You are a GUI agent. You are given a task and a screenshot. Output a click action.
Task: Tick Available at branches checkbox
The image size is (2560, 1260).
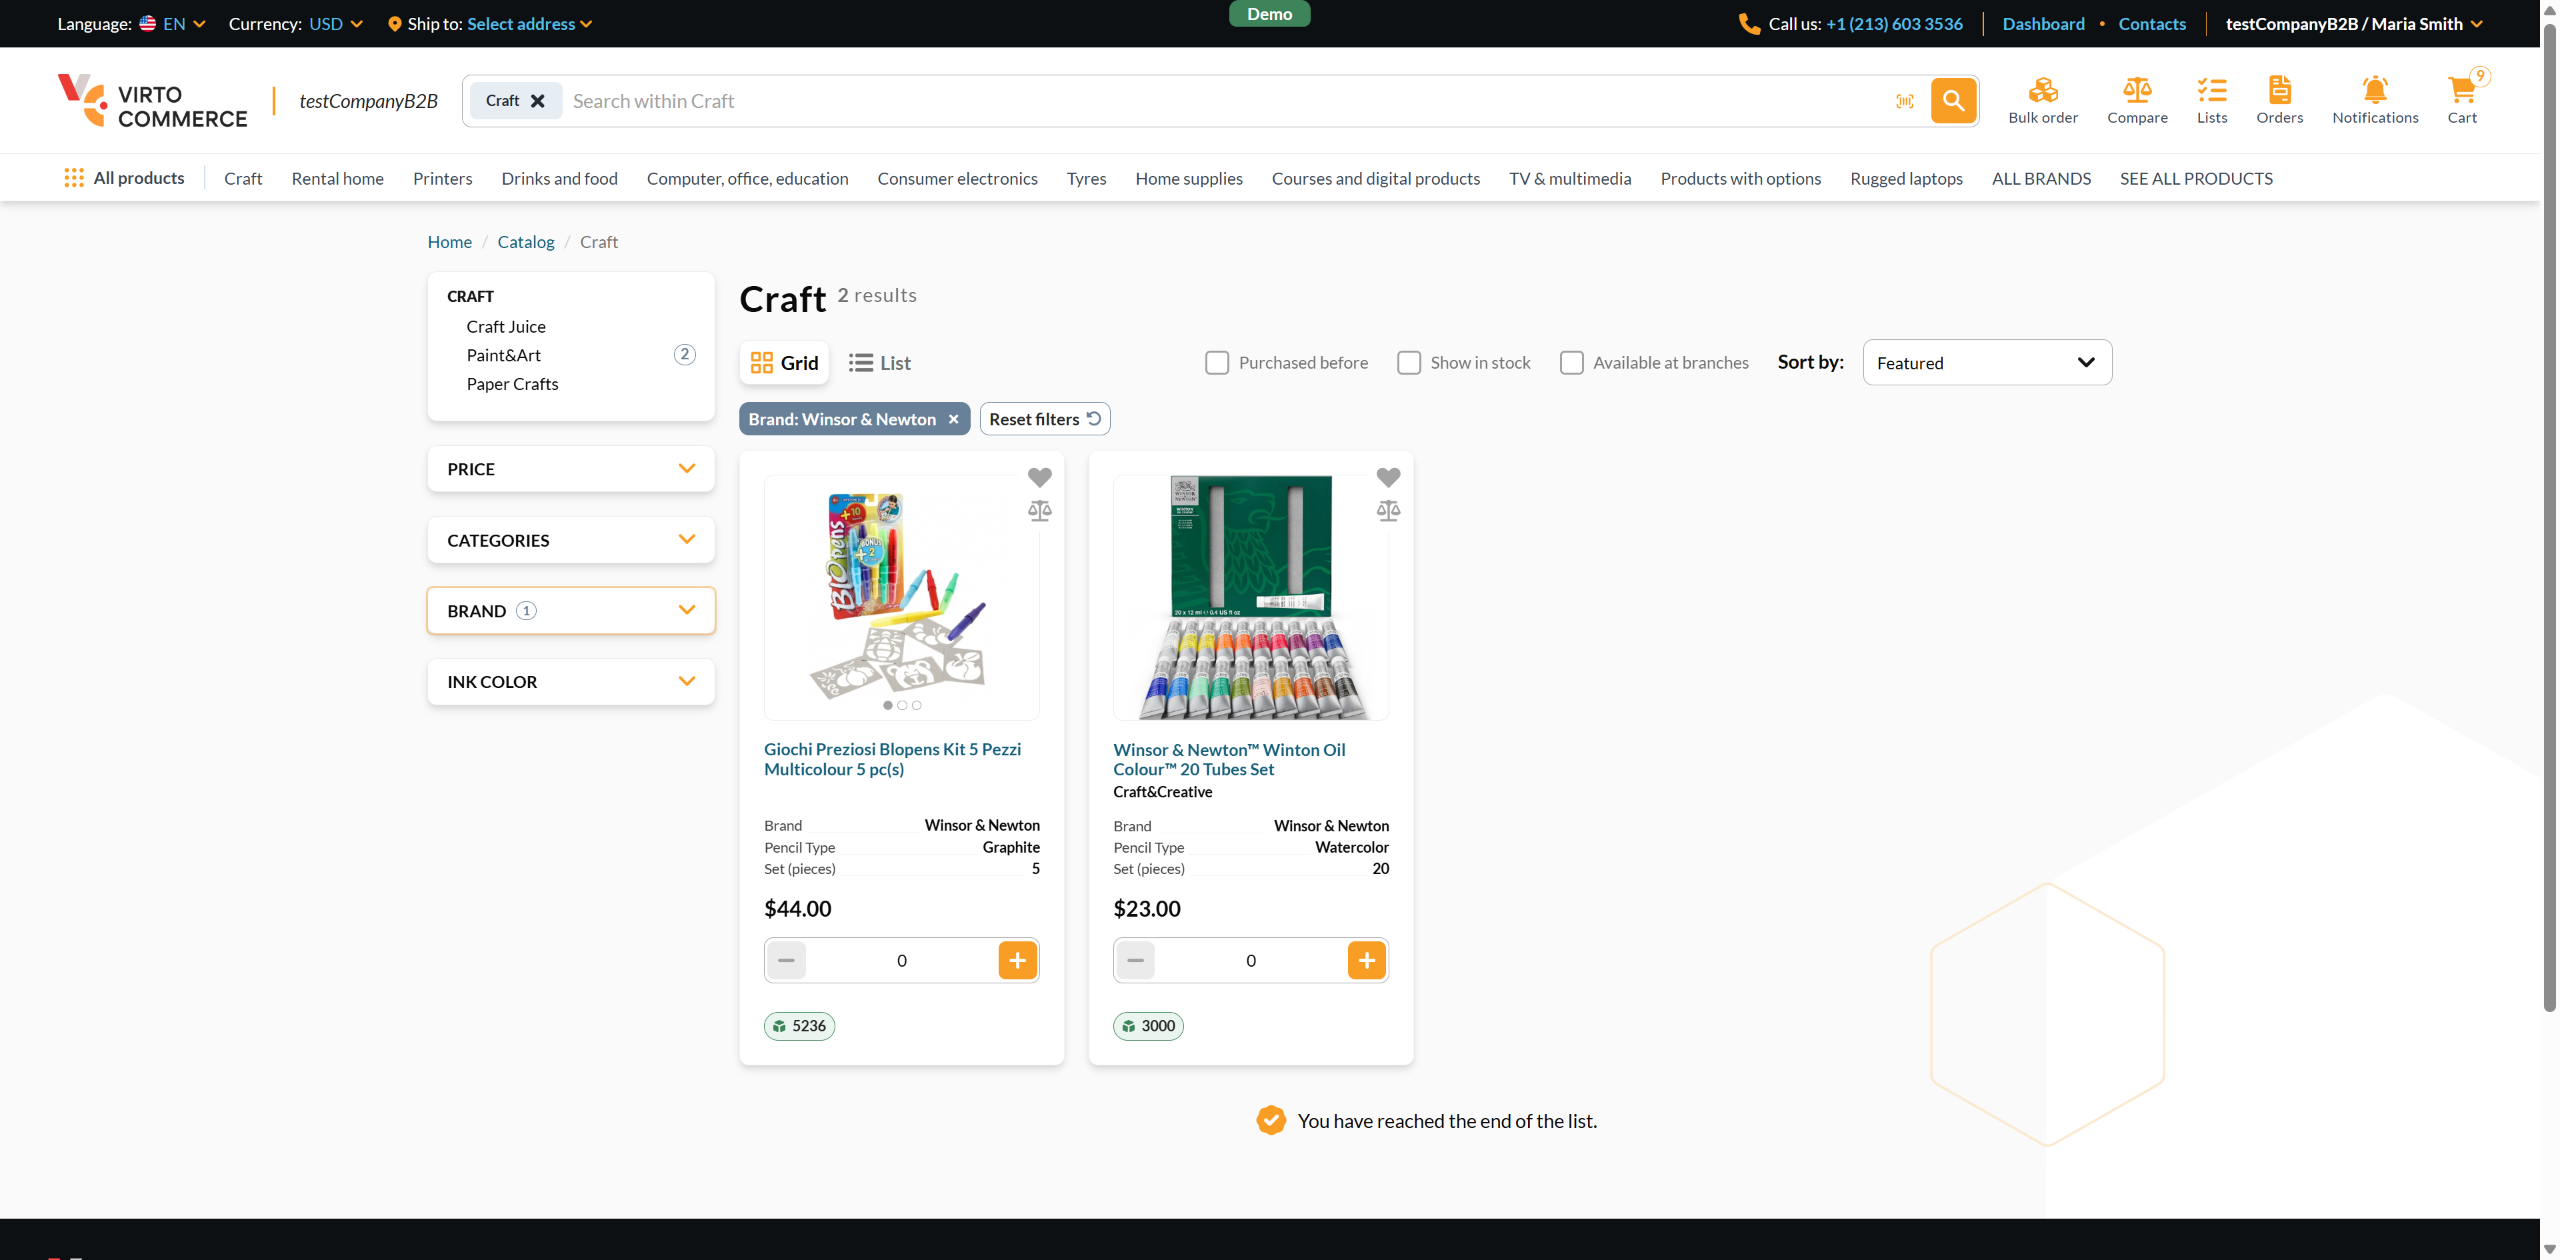(x=1572, y=363)
